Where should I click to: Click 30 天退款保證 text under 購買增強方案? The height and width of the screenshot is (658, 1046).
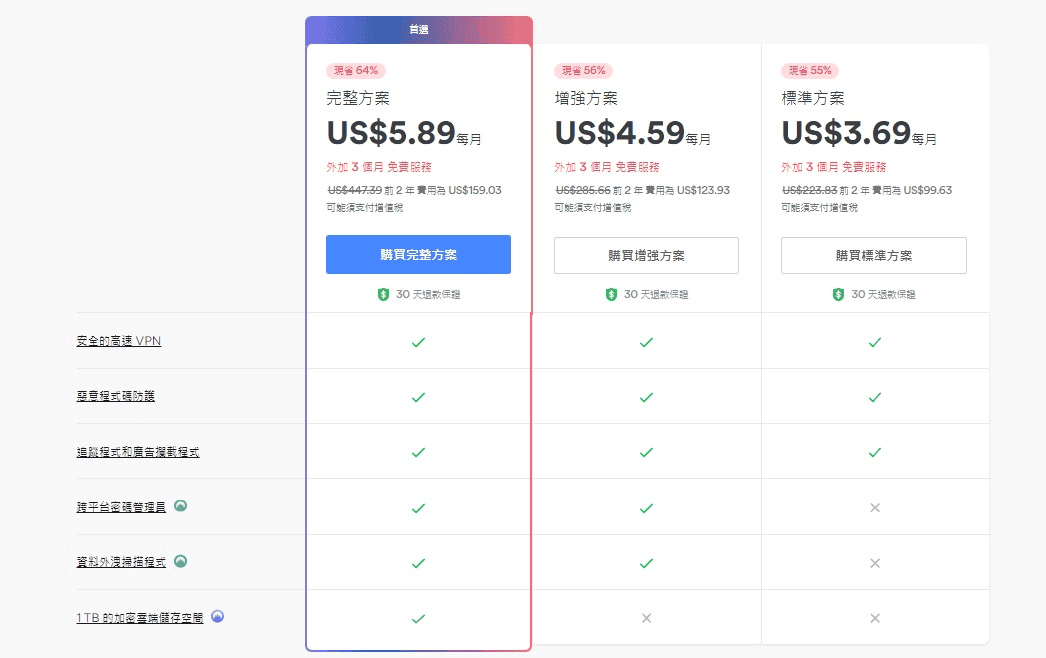pos(656,294)
